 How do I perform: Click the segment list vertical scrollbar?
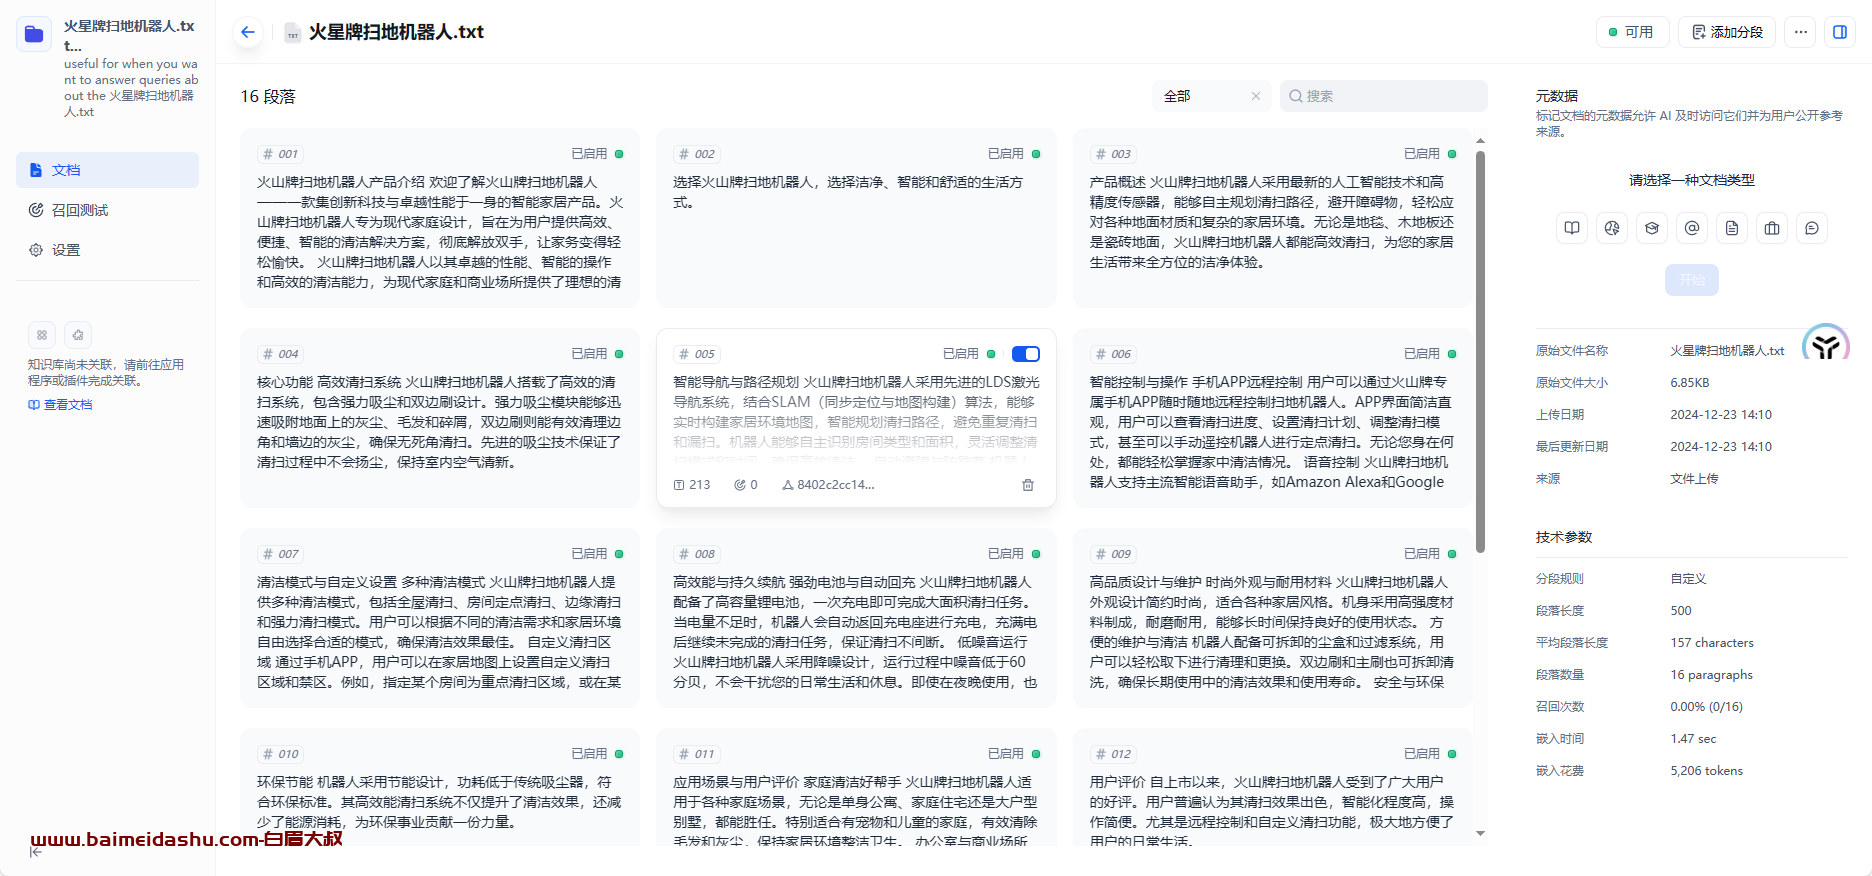coord(1480,350)
